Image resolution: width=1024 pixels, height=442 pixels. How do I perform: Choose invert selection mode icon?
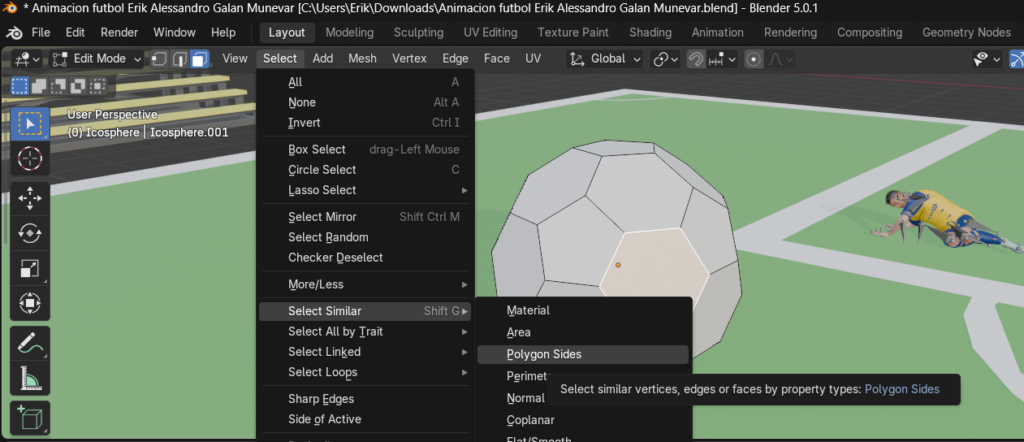tap(78, 86)
